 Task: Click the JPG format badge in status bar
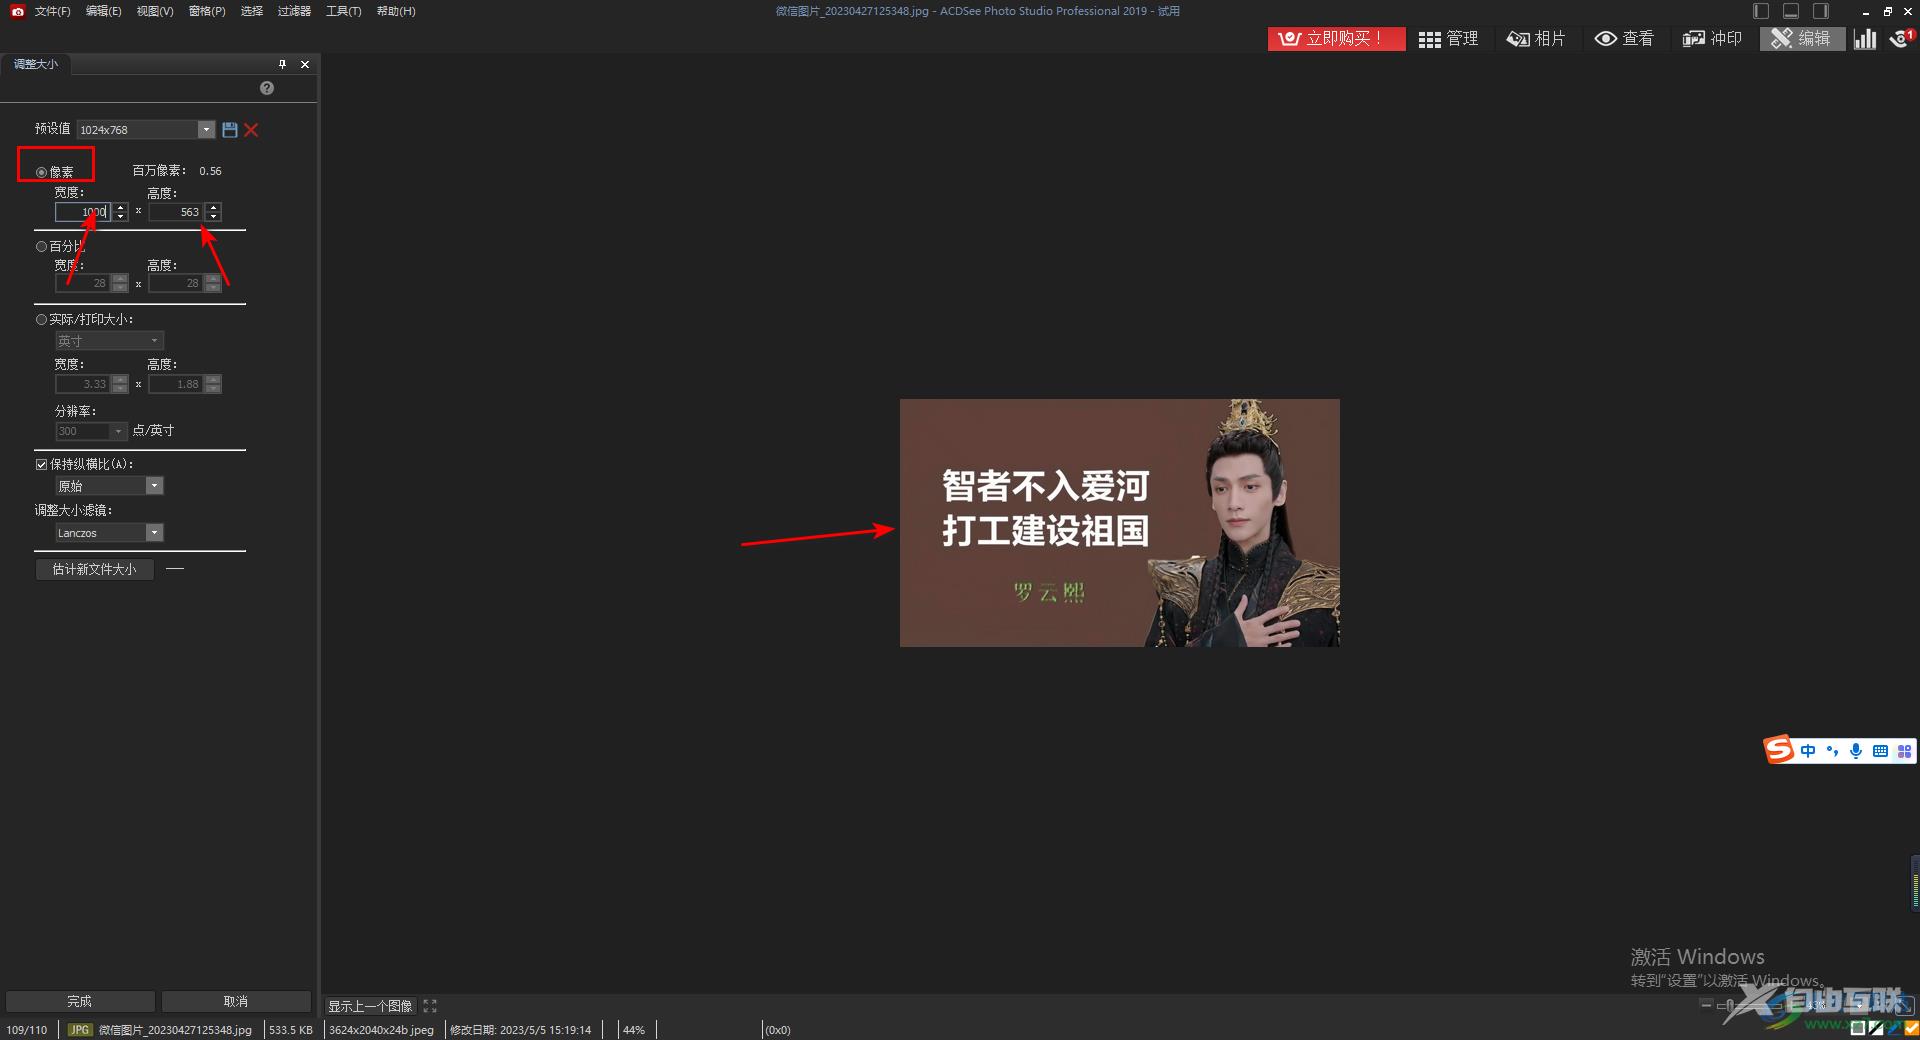(x=80, y=1030)
